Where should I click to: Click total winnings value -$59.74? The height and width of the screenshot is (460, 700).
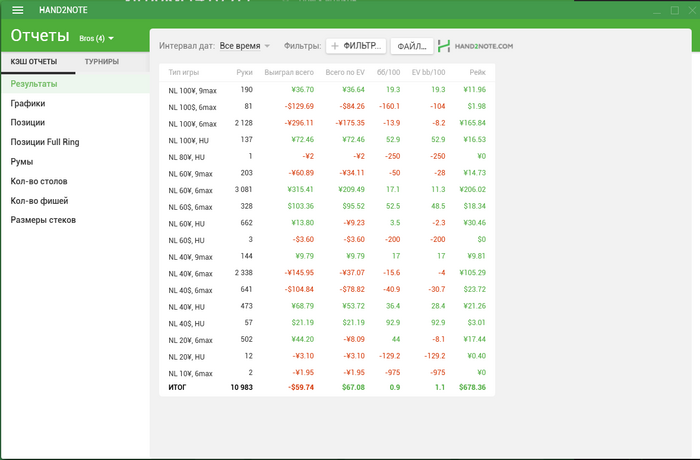(301, 387)
